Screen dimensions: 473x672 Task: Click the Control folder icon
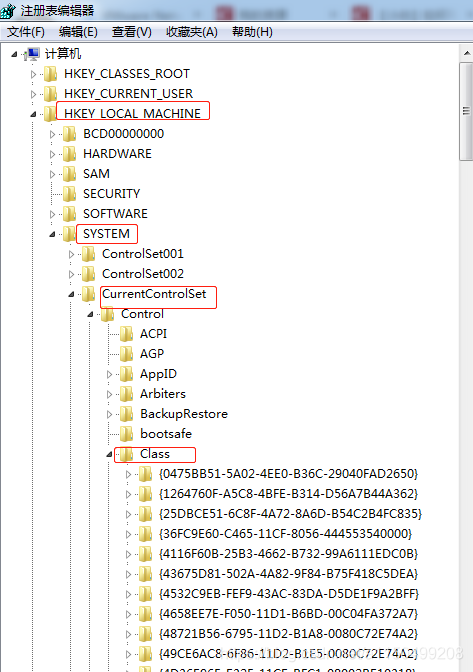pos(107,314)
